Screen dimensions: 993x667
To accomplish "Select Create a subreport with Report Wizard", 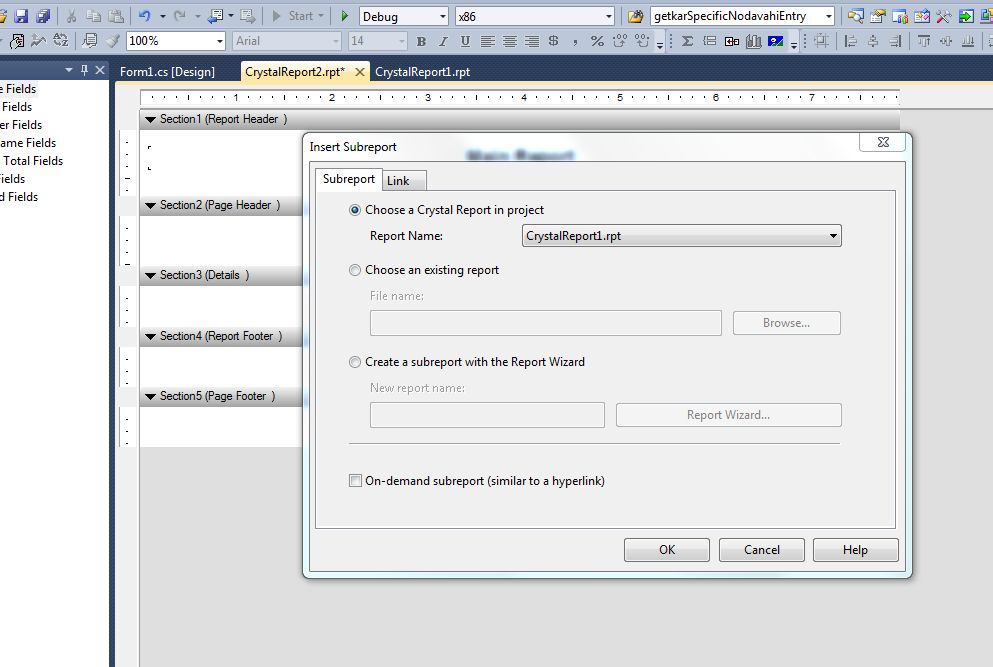I will click(355, 362).
